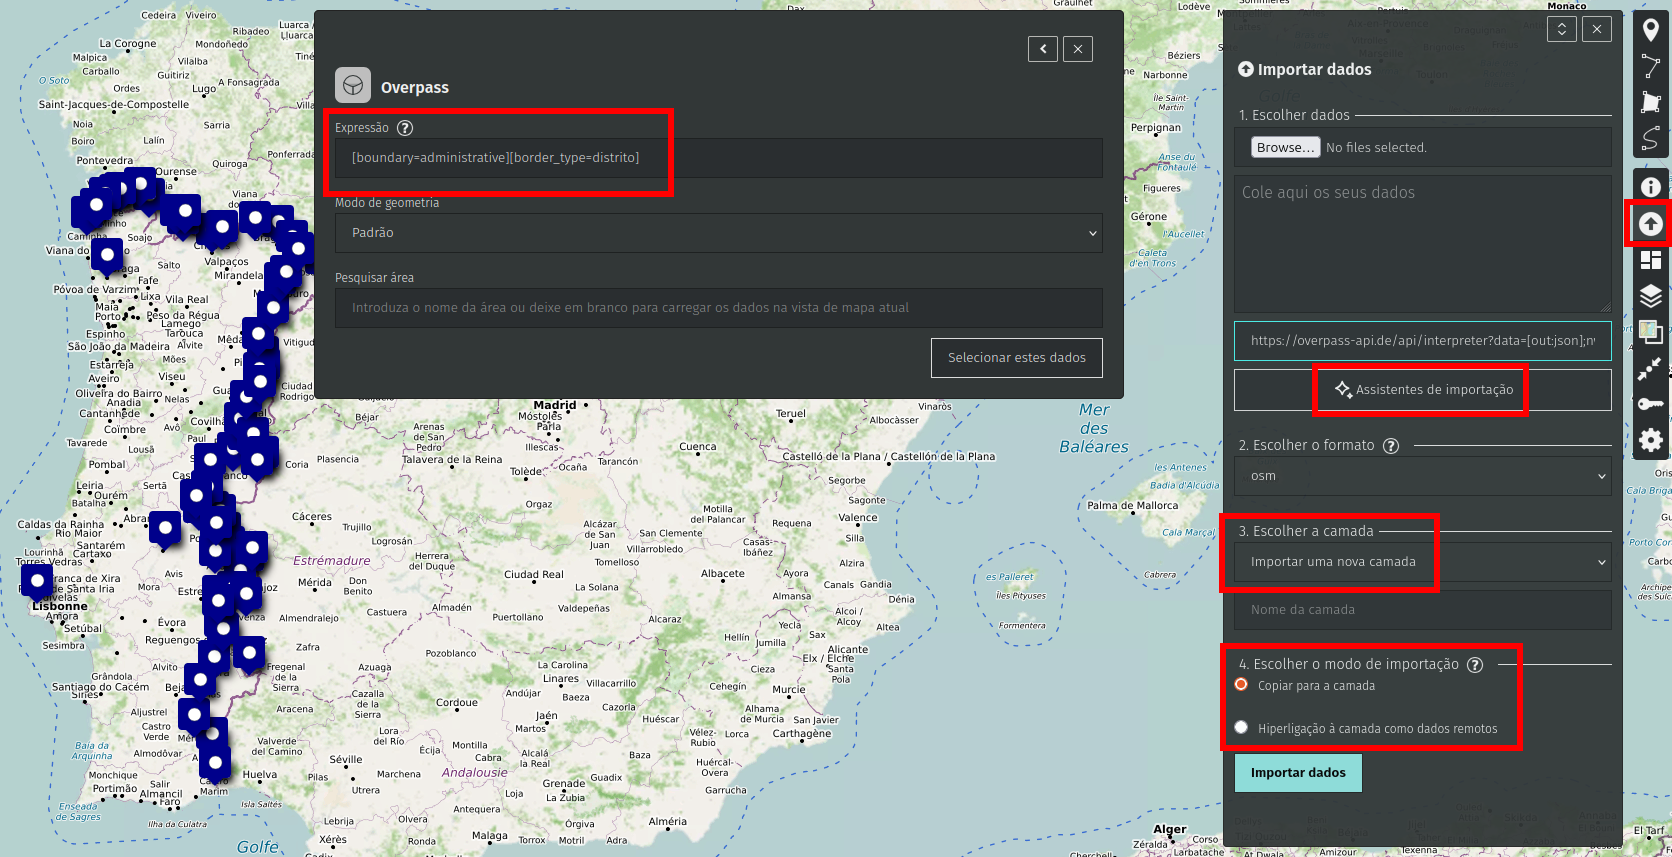Screen dimensions: 1672x857
Task: Open the osm format dropdown
Action: pos(1422,476)
